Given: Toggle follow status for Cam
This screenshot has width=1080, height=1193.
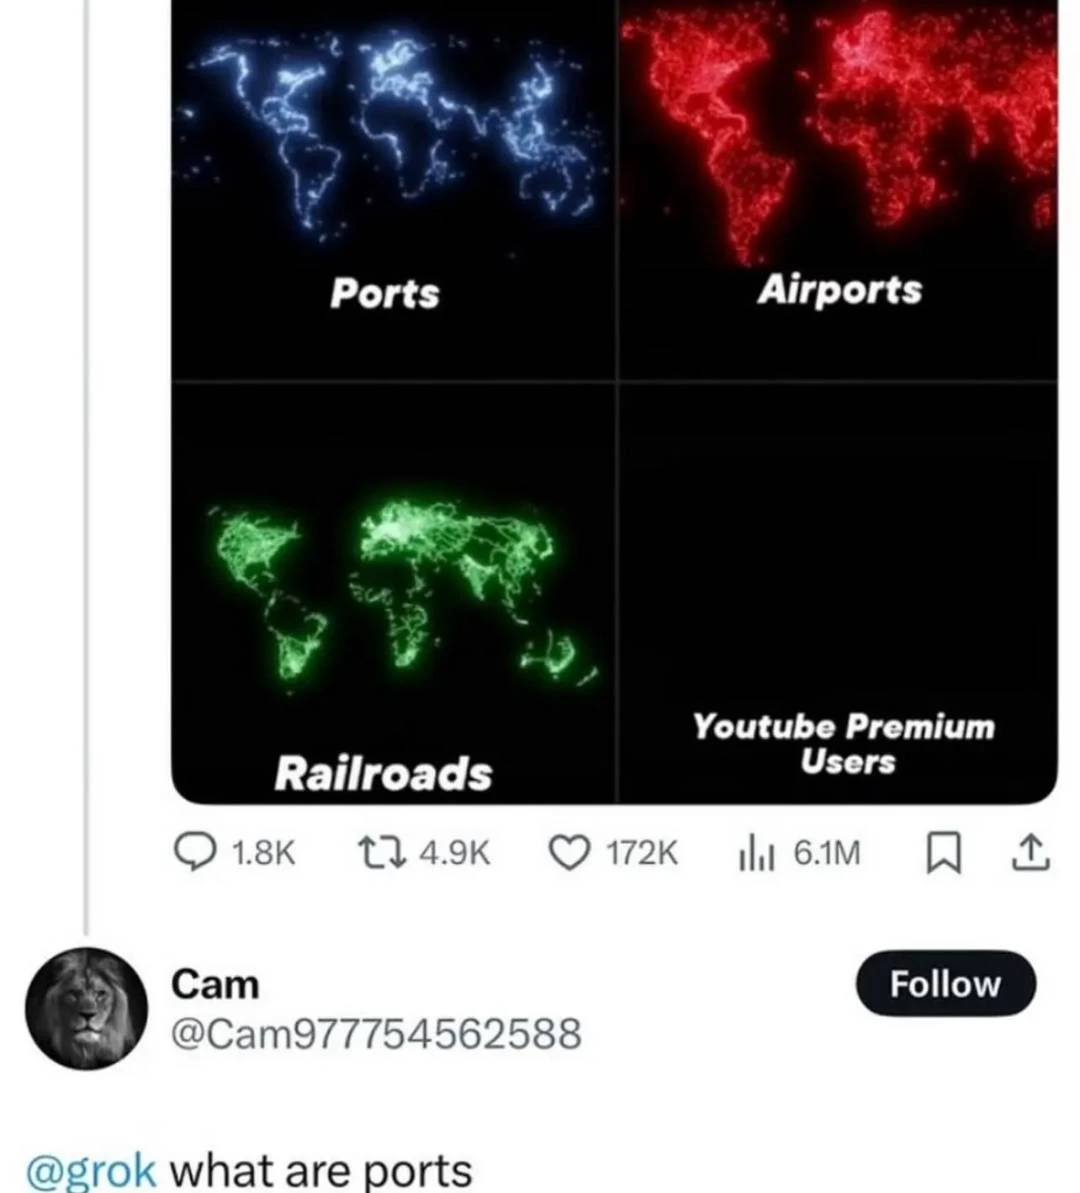Looking at the screenshot, I should (x=944, y=984).
